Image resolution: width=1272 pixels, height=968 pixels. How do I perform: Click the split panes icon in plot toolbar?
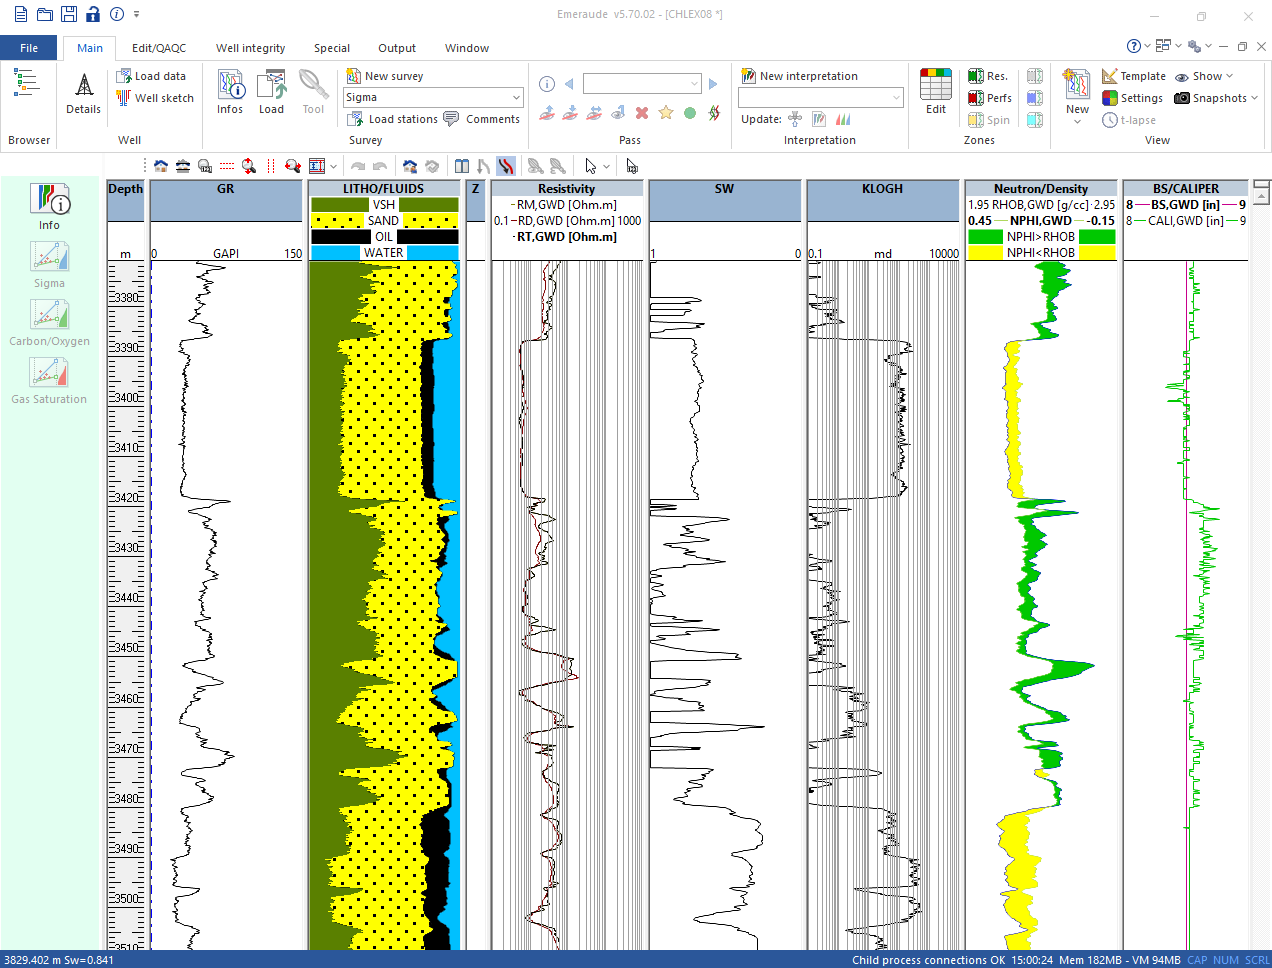click(462, 166)
